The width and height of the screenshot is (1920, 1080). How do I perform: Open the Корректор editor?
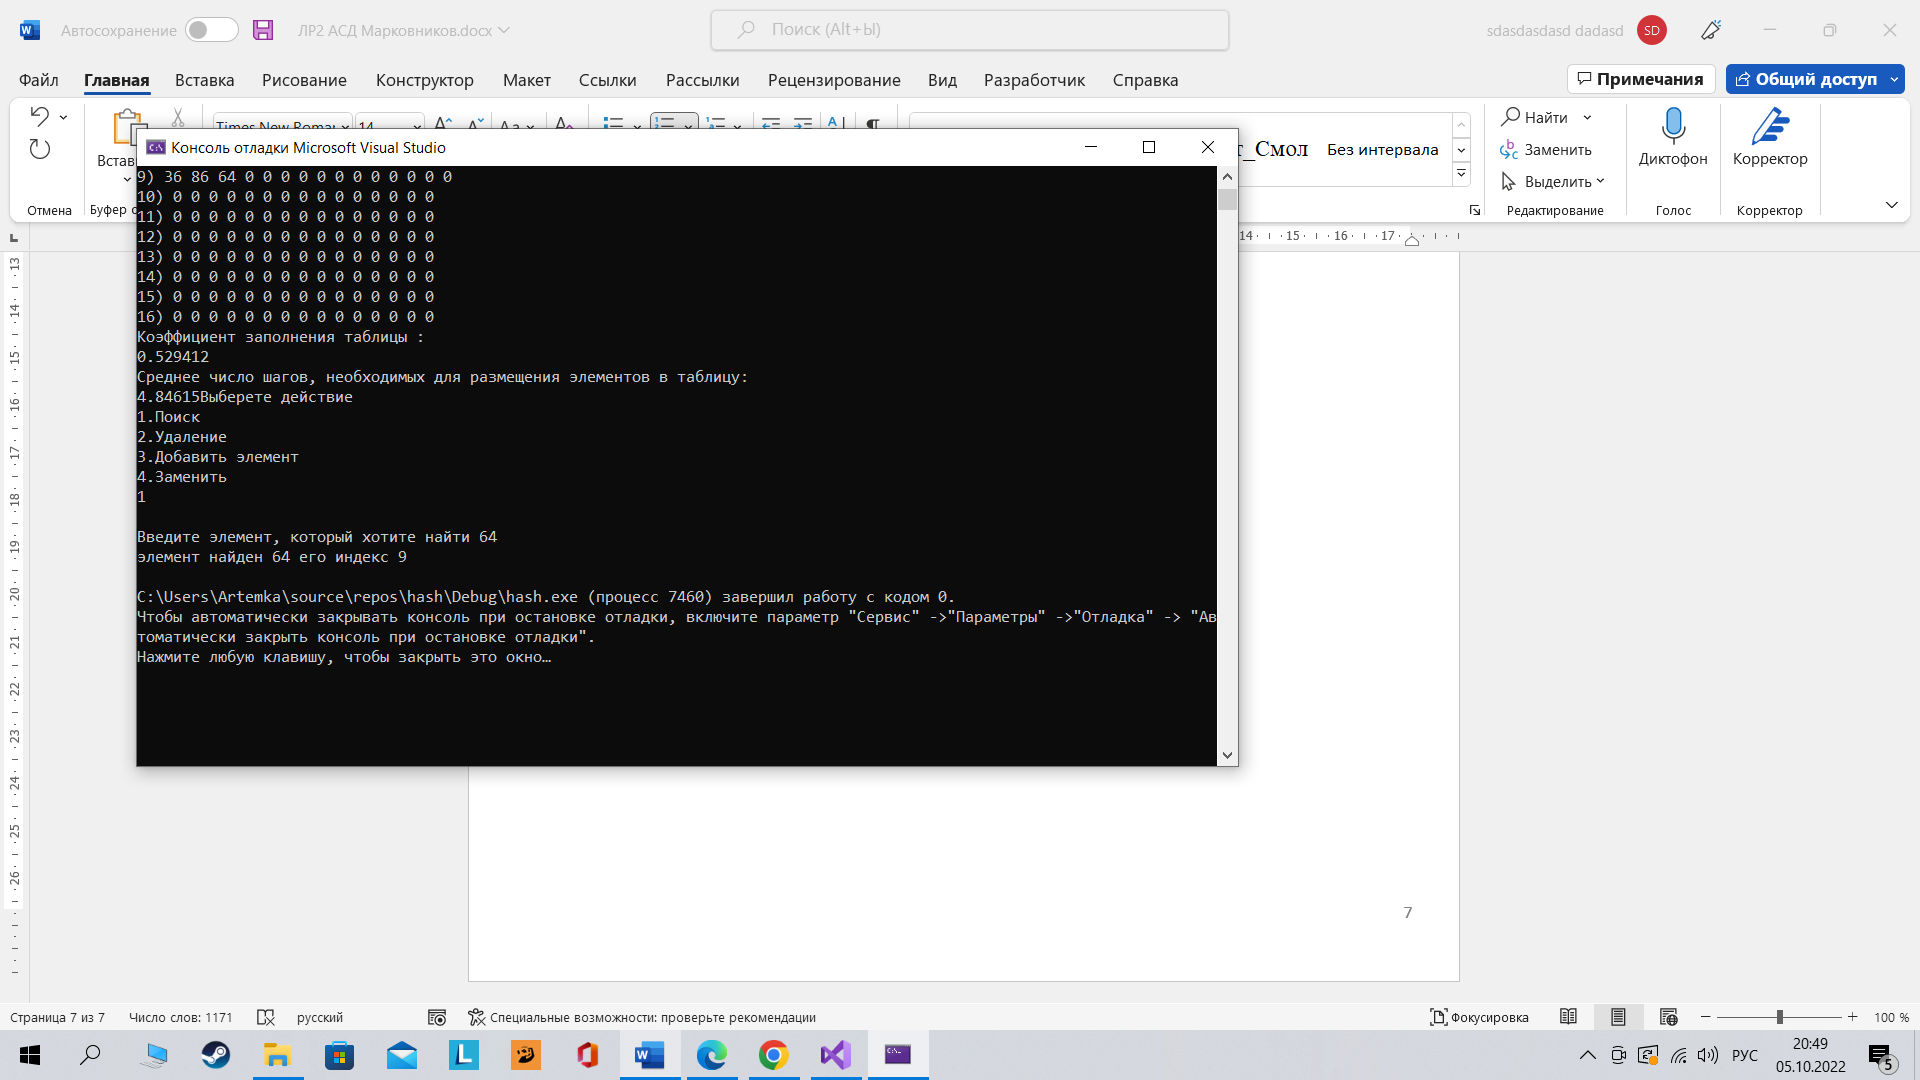coord(1770,137)
